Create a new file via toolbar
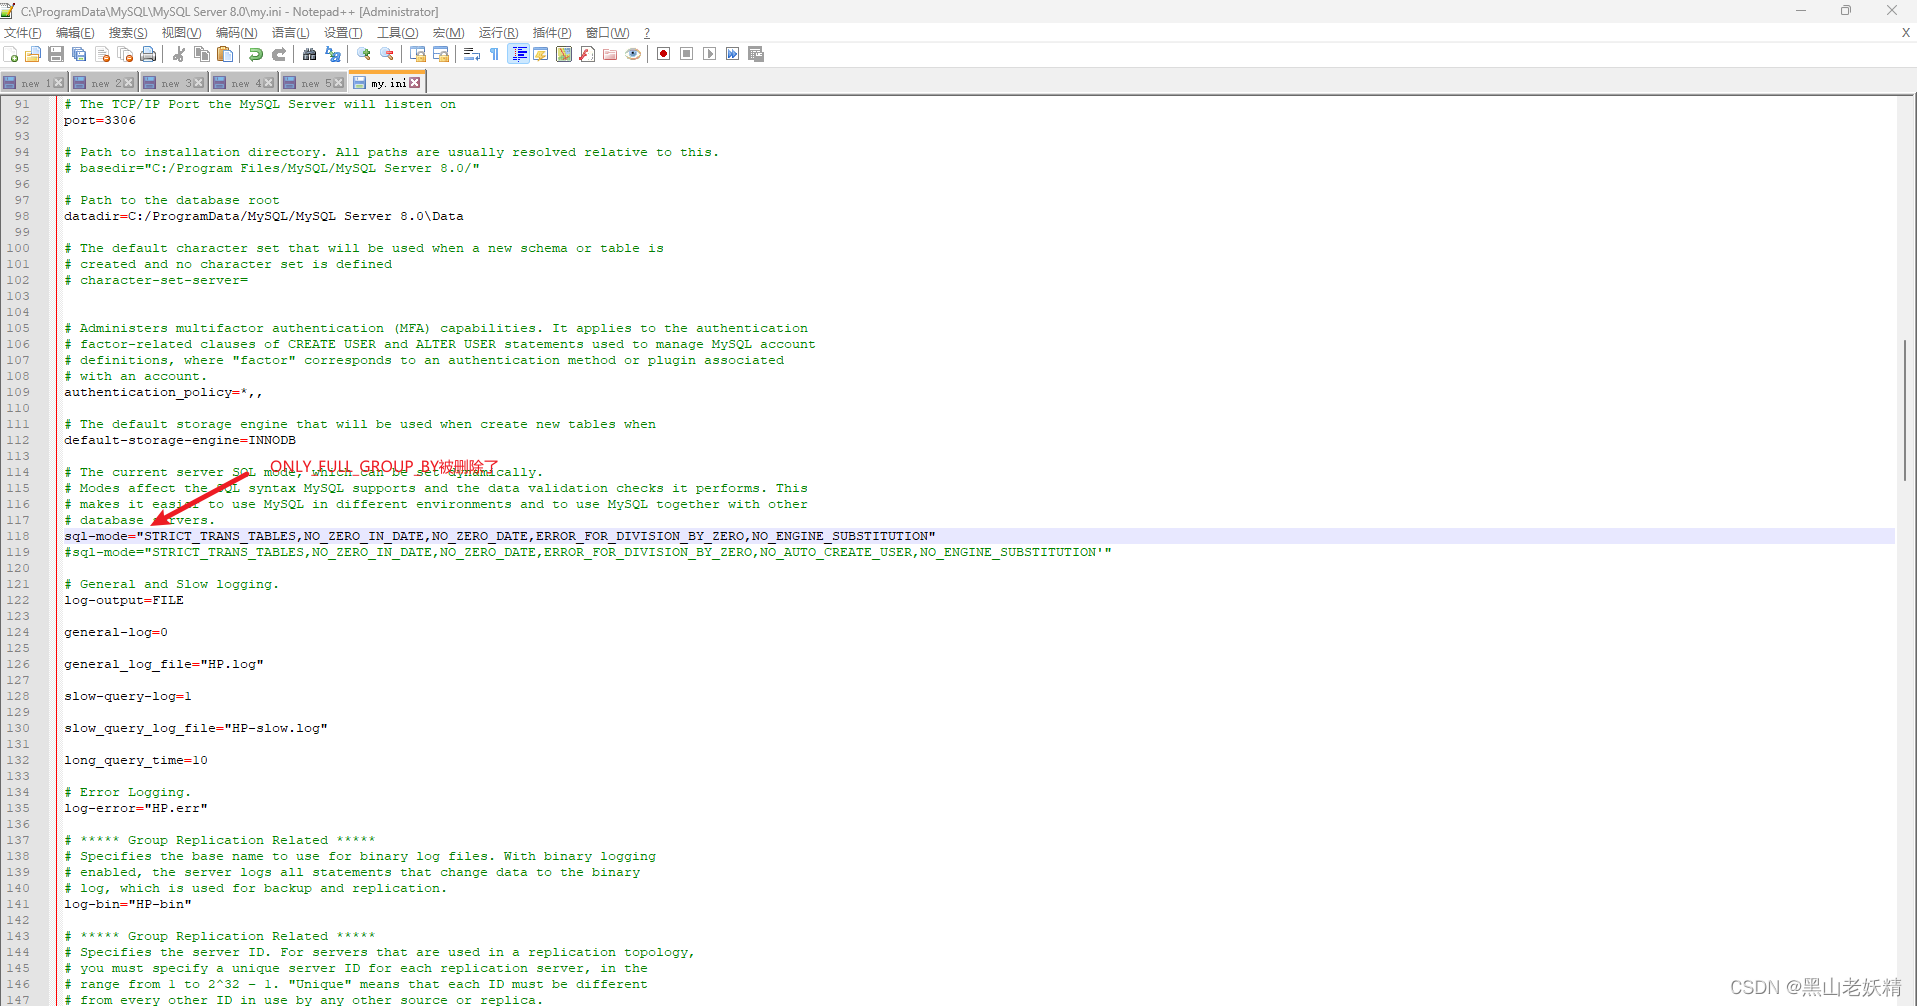 [x=11, y=54]
